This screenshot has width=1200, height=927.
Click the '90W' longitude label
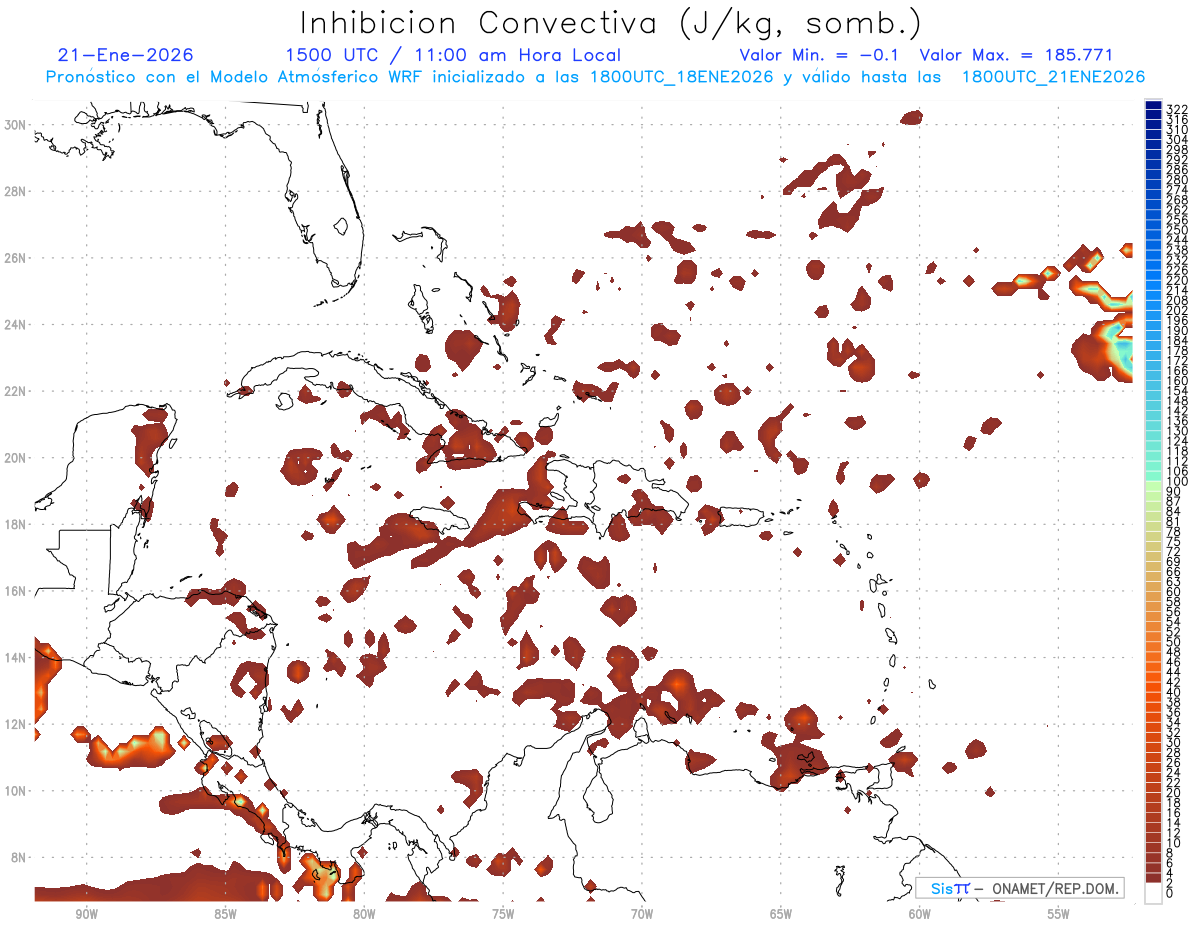pyautogui.click(x=87, y=914)
